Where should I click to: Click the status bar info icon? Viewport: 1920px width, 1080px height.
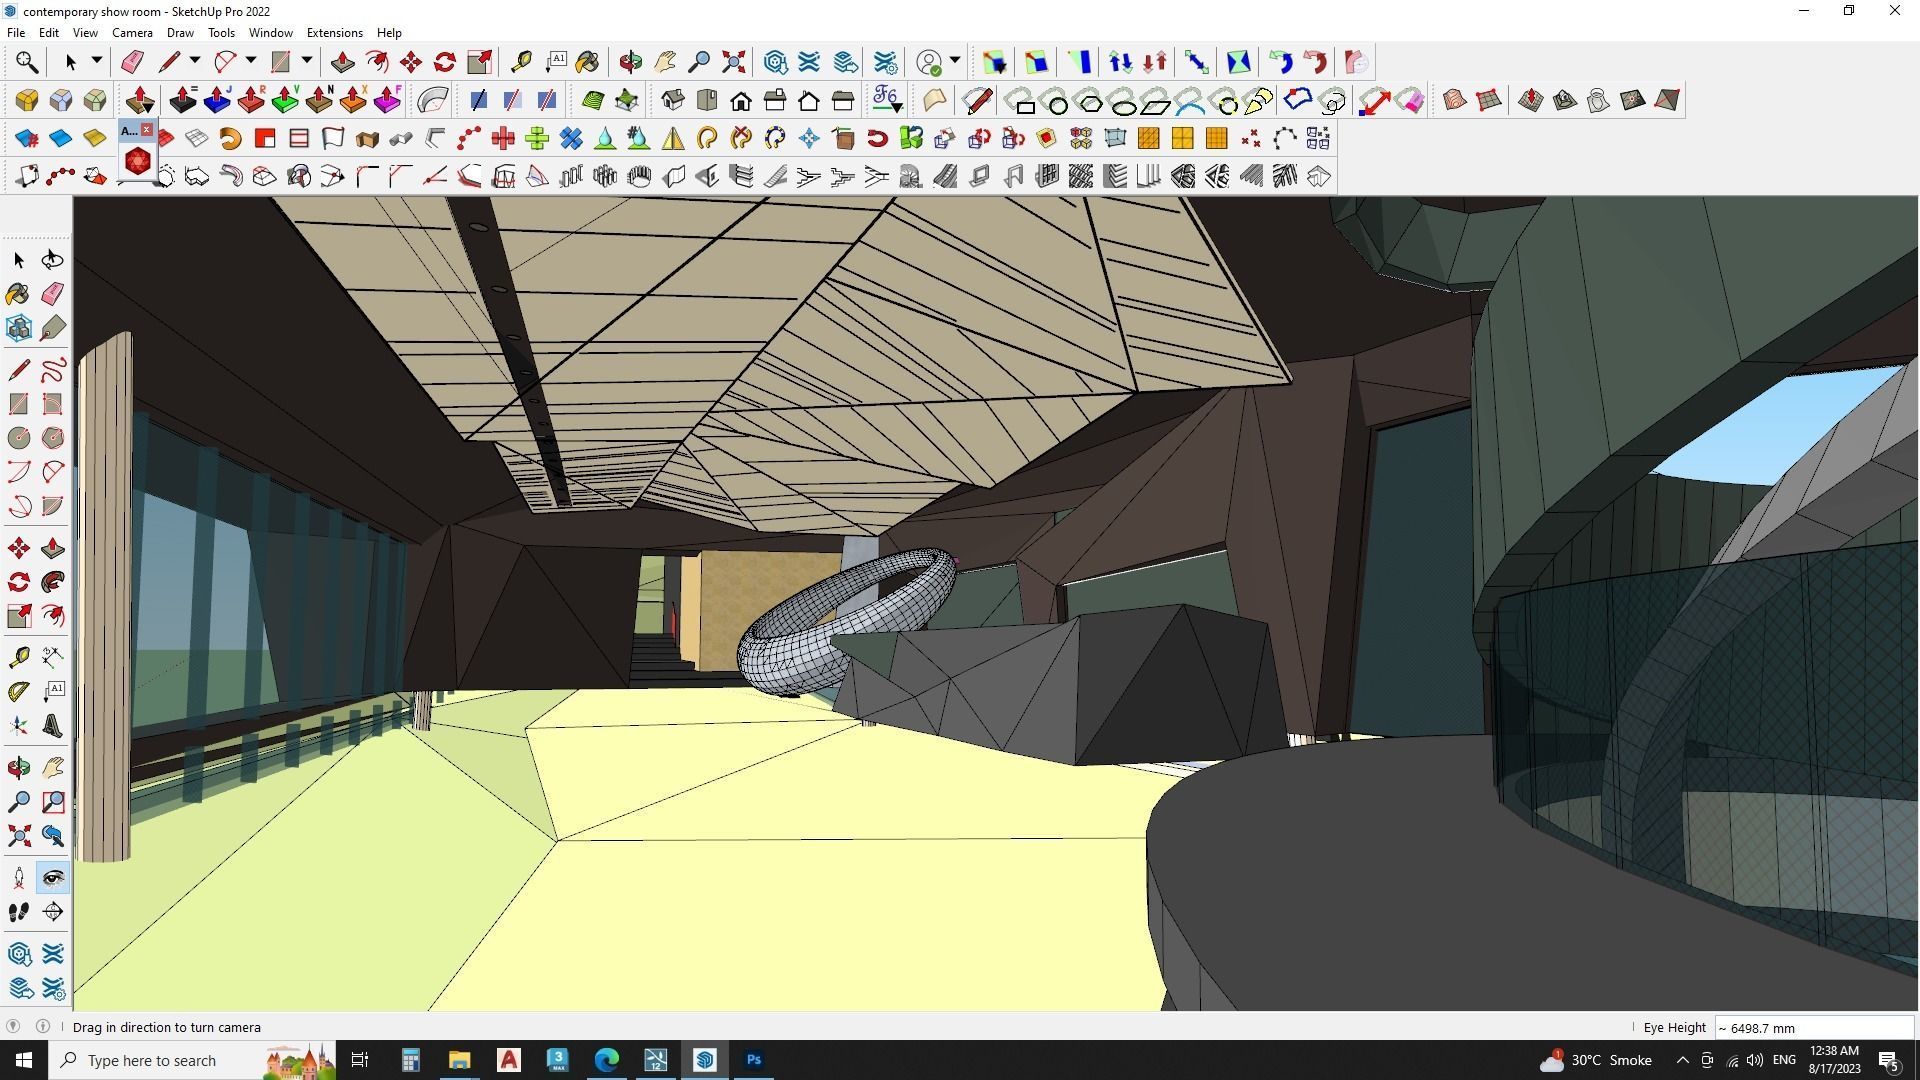(43, 1027)
